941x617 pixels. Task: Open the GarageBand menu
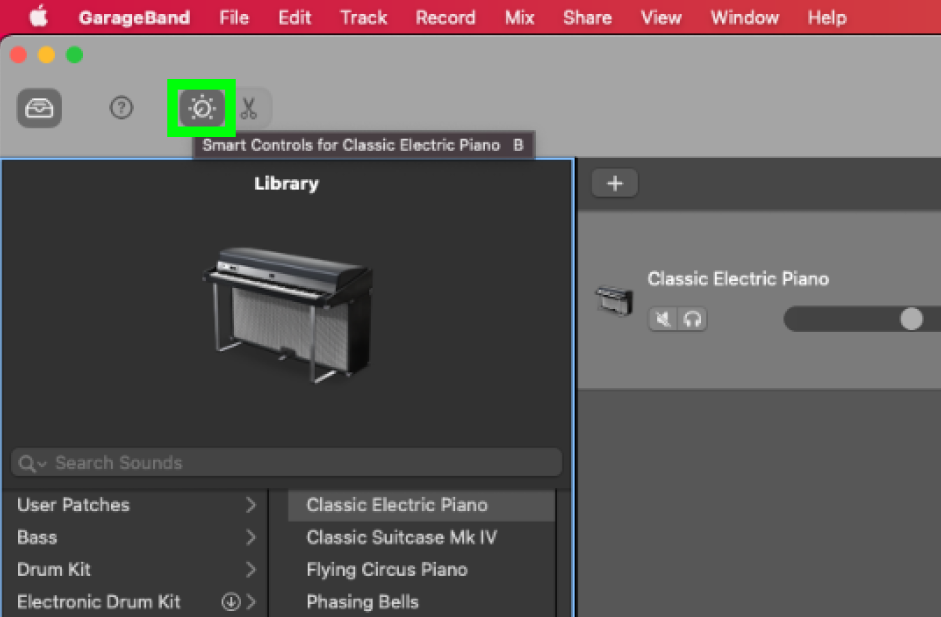coord(134,17)
